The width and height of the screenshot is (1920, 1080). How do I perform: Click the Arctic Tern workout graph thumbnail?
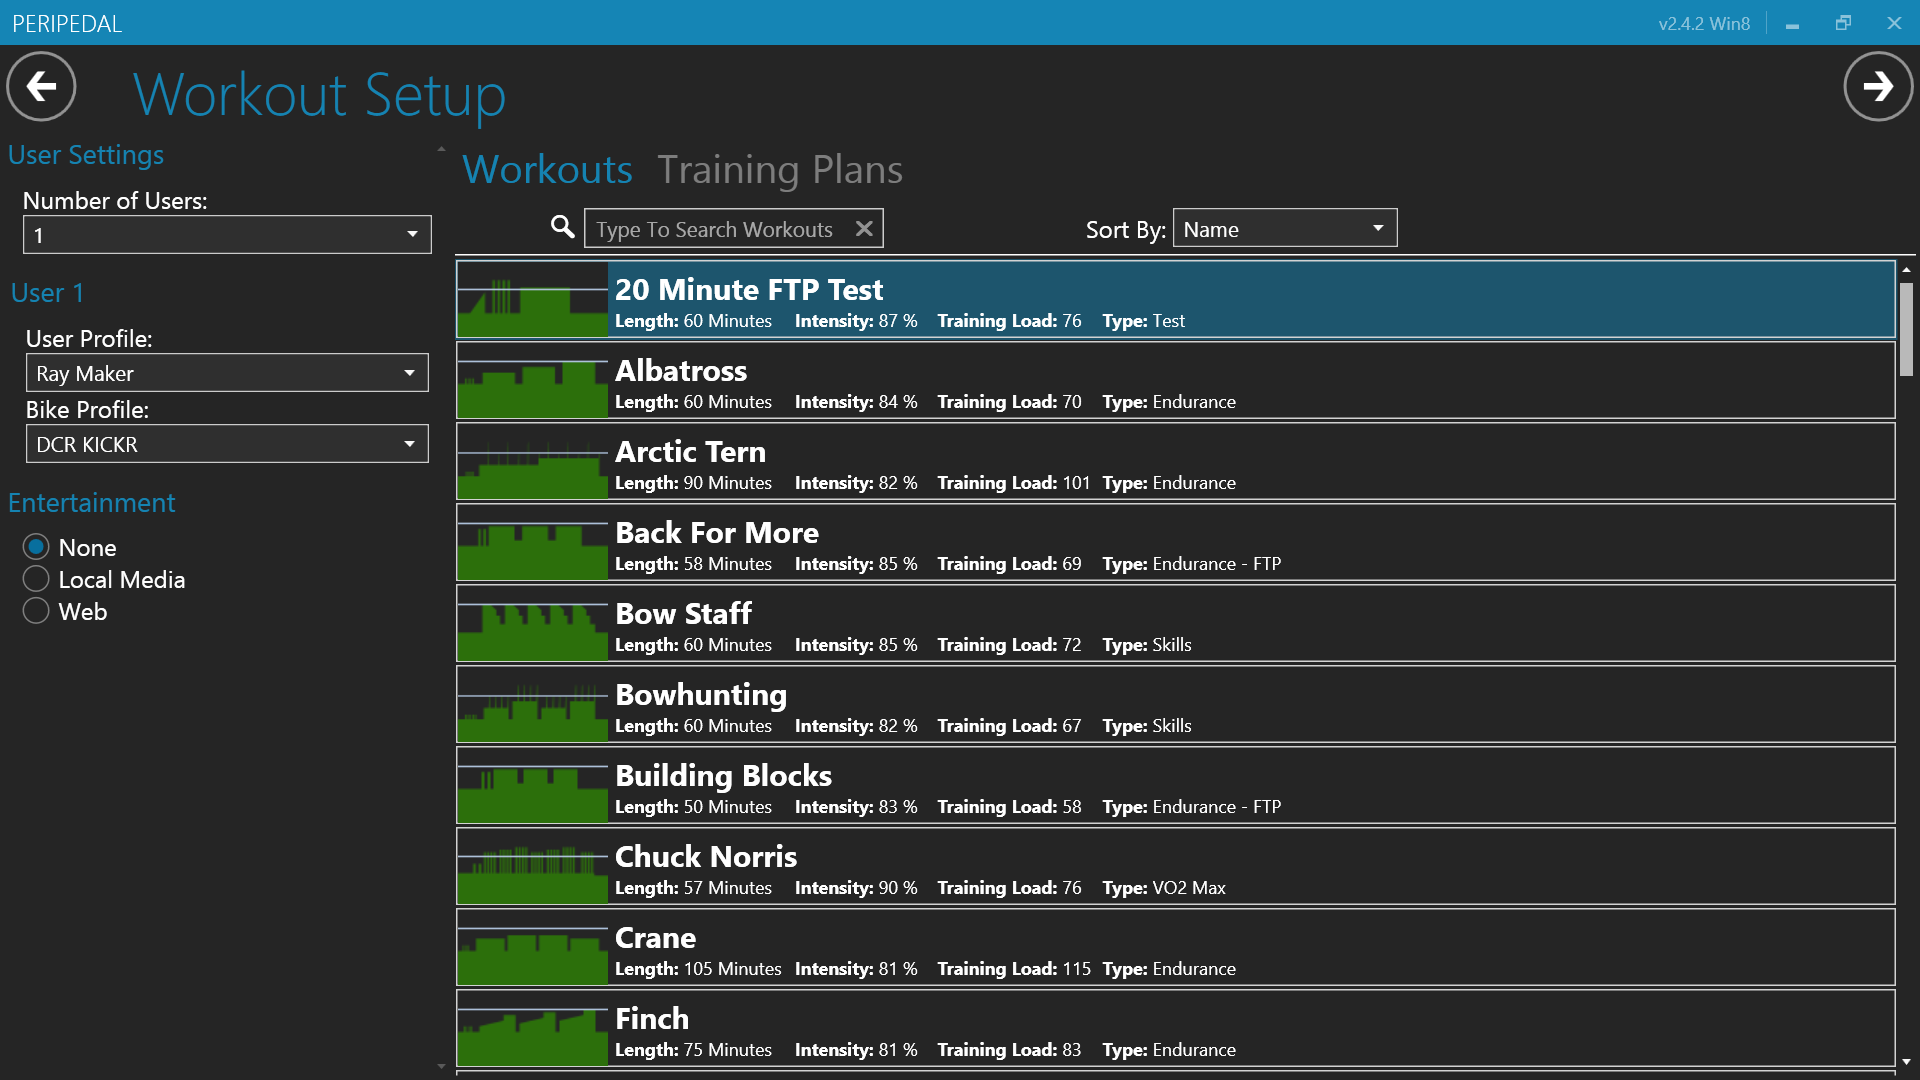(533, 461)
